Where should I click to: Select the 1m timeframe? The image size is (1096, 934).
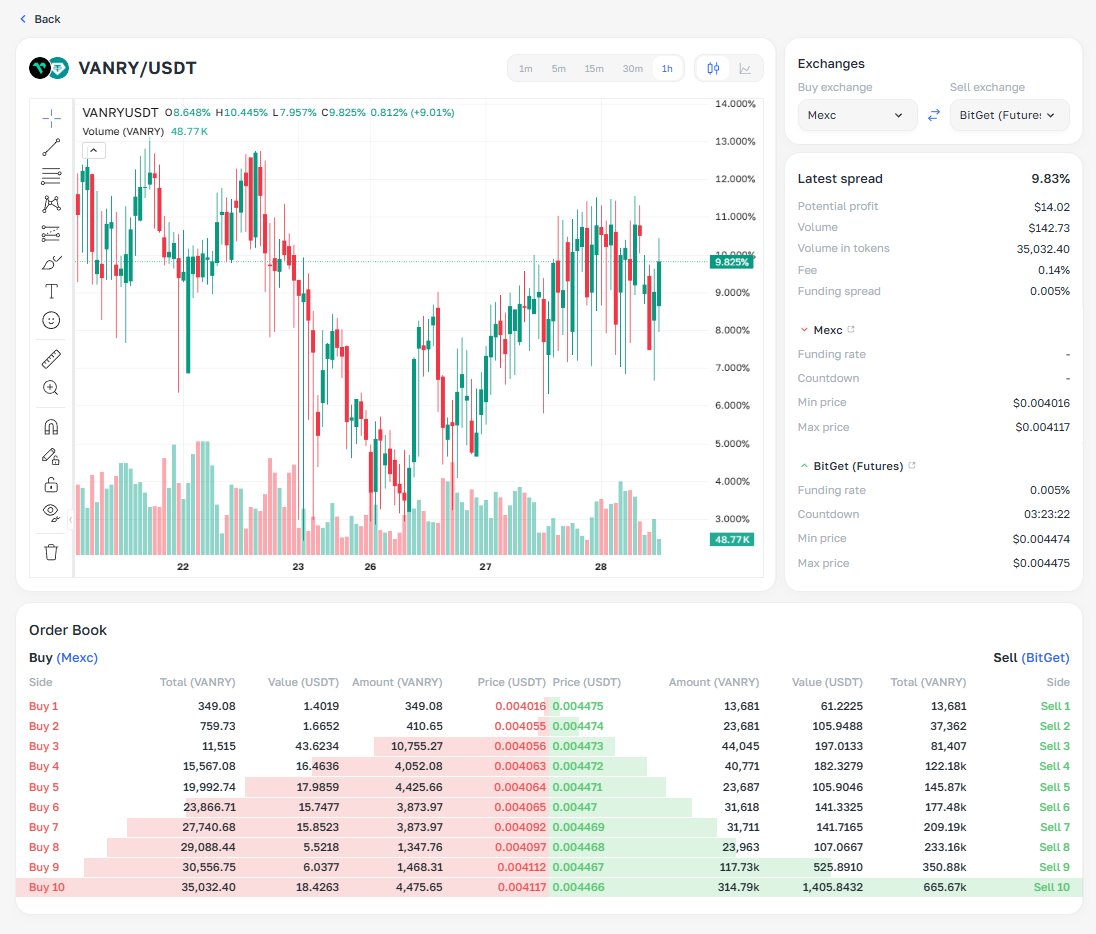point(526,69)
